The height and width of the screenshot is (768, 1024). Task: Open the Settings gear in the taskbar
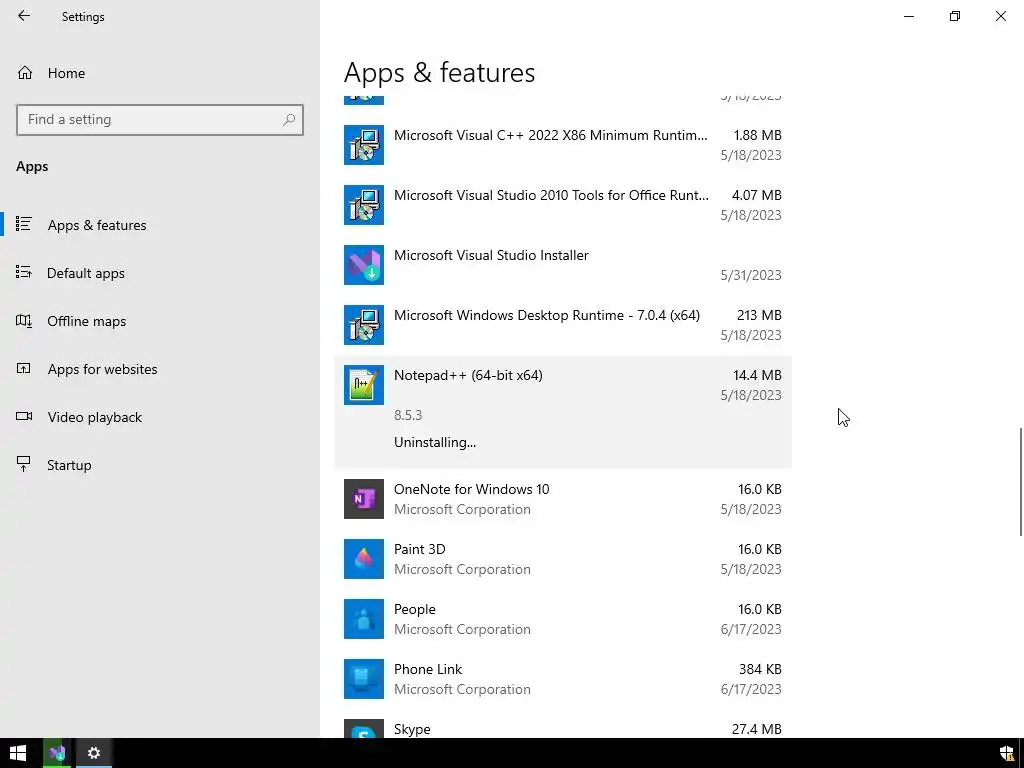click(x=94, y=753)
